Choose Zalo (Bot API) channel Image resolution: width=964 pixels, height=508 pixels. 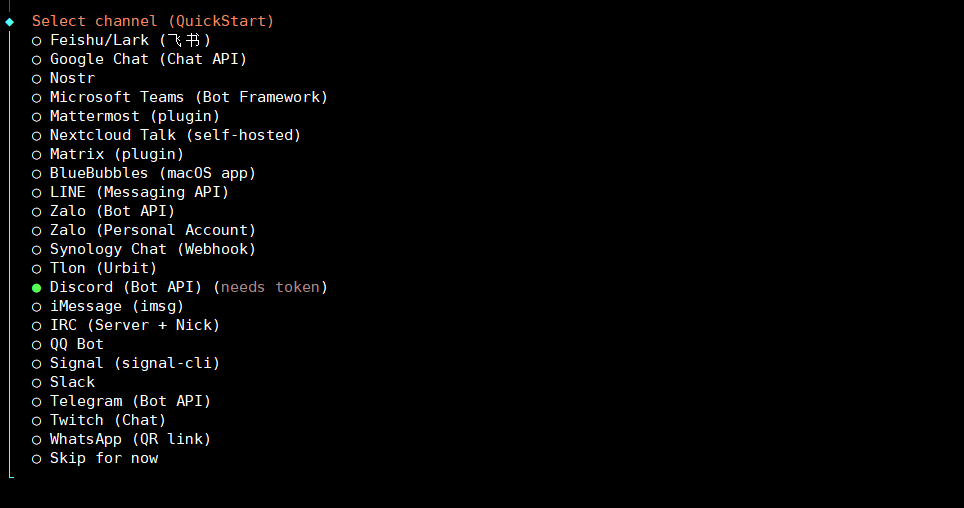click(112, 211)
